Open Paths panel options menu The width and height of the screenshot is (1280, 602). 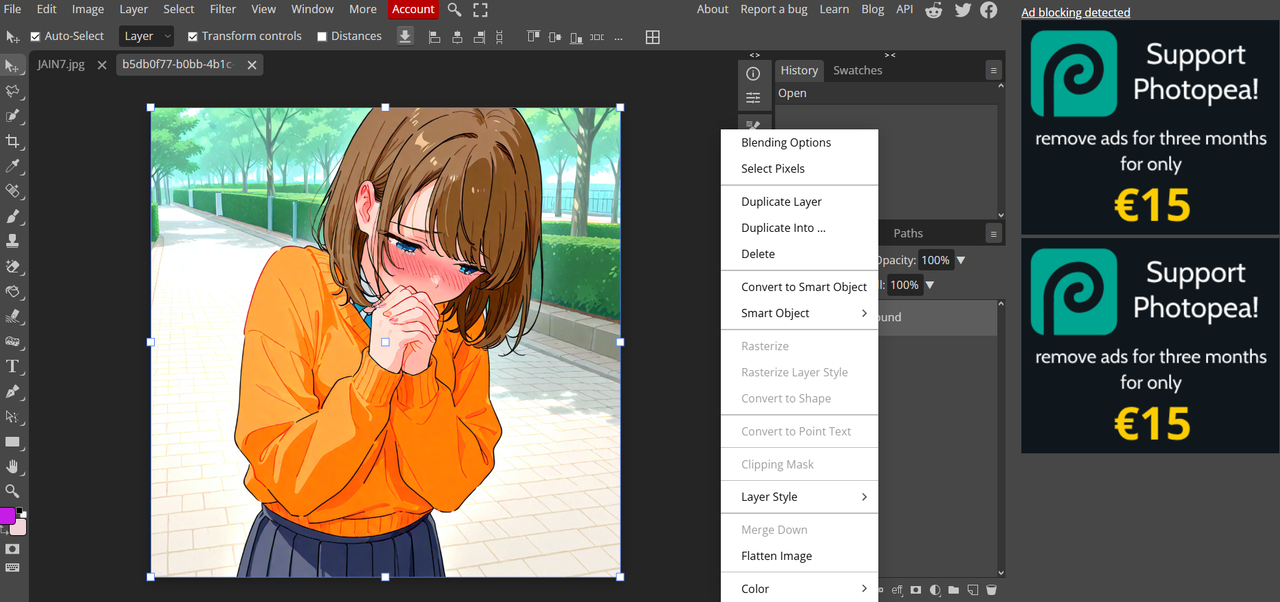click(993, 233)
